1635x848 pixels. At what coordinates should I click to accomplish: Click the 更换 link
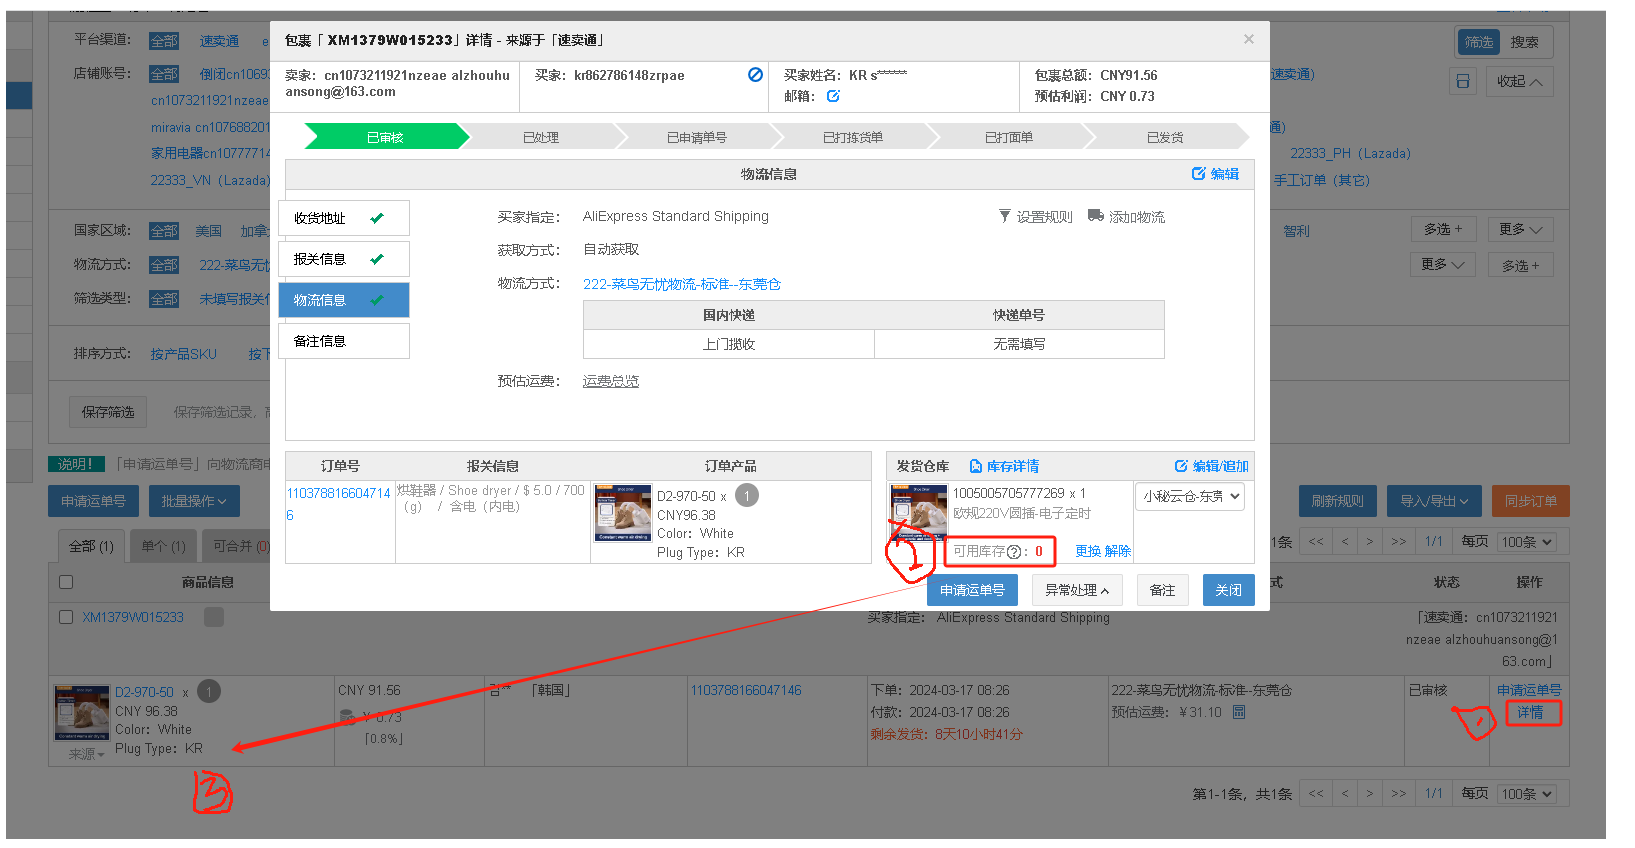(x=1088, y=551)
